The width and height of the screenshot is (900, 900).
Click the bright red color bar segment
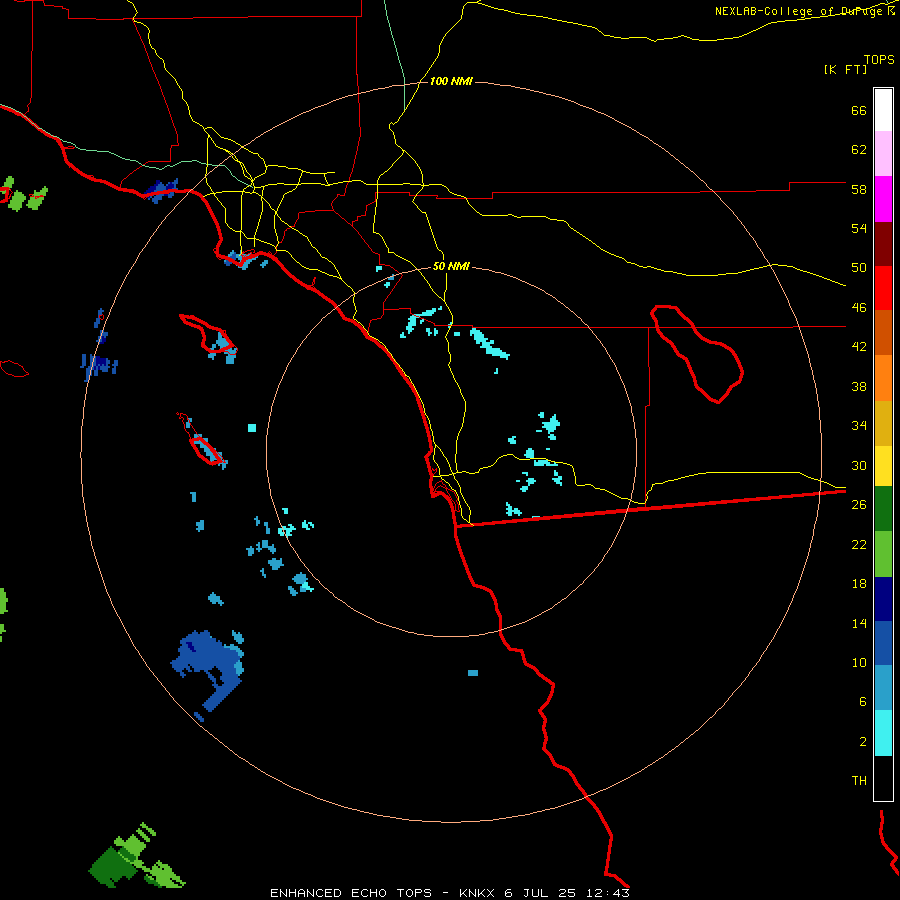pos(883,288)
